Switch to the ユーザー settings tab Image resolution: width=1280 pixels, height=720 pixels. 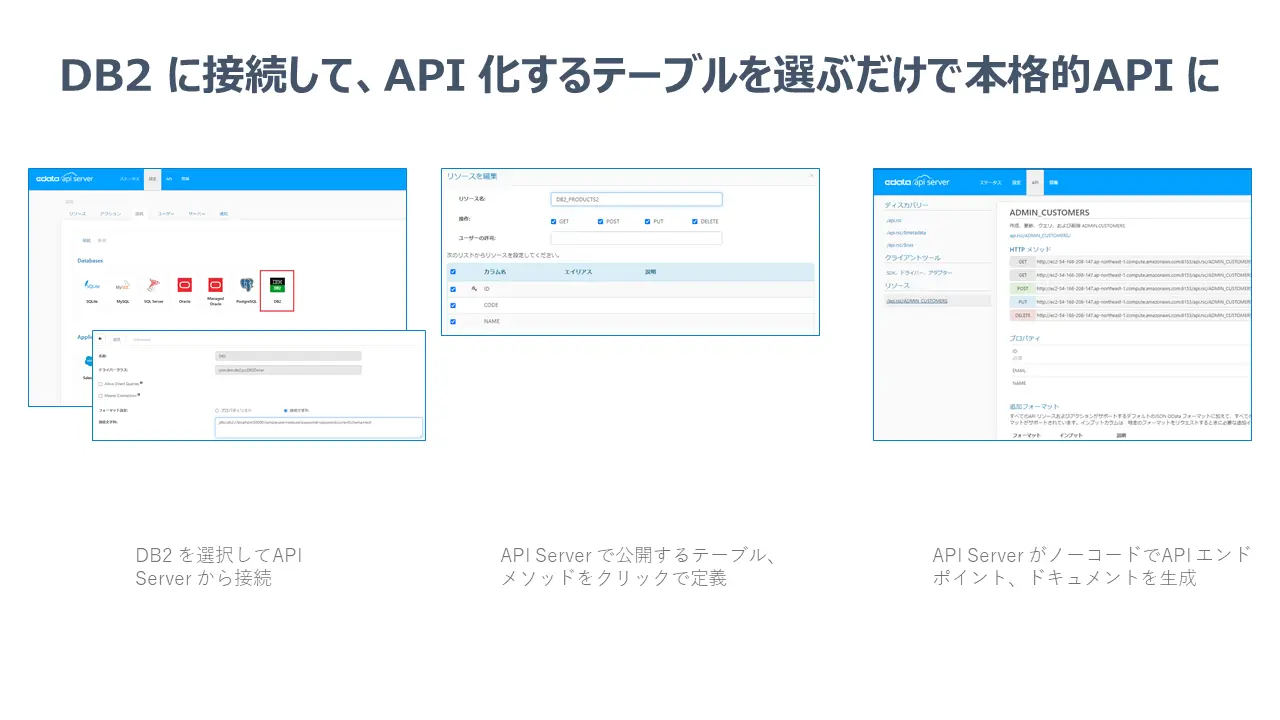pyautogui.click(x=166, y=213)
